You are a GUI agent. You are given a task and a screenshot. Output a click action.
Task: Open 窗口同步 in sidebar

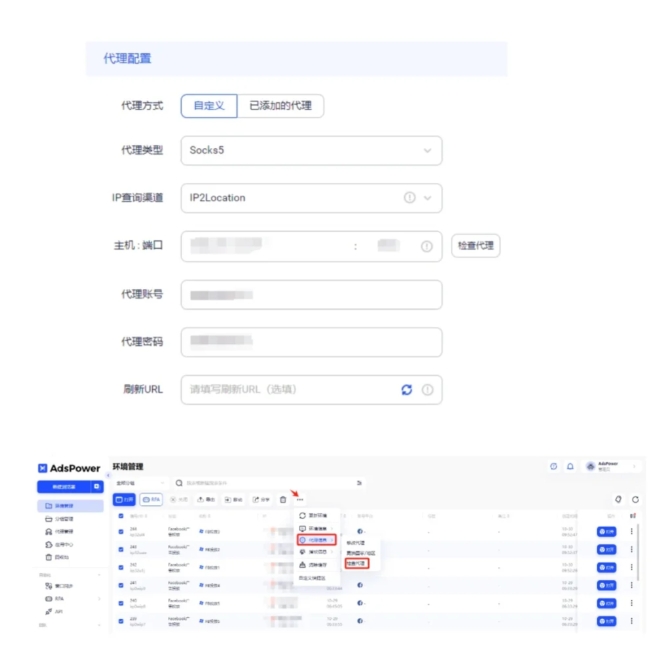(x=70, y=586)
